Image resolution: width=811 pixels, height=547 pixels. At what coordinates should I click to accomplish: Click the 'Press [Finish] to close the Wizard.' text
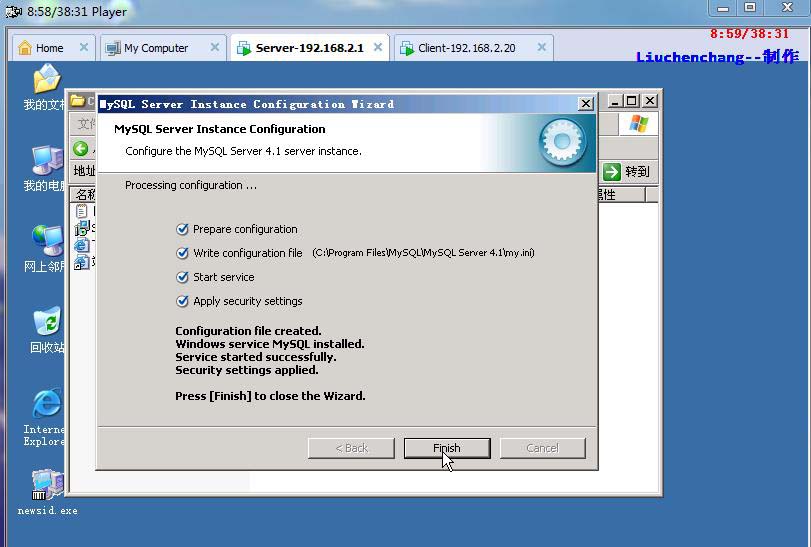tap(270, 396)
